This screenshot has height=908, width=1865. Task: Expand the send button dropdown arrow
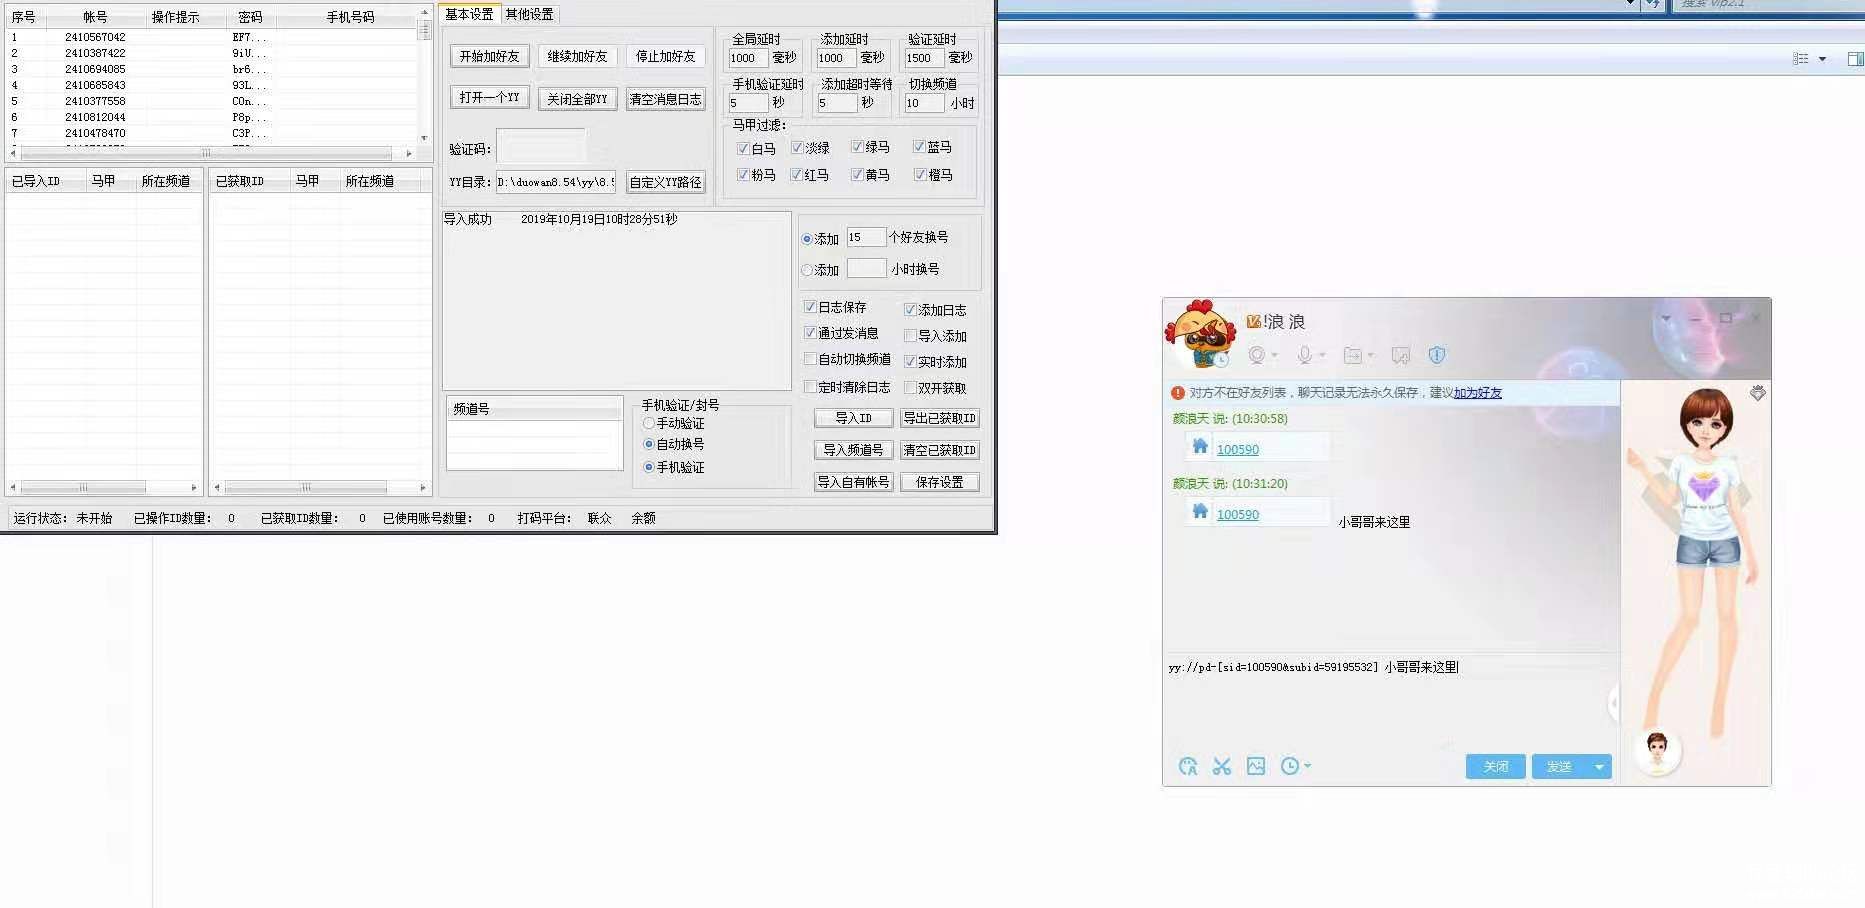pos(1599,767)
